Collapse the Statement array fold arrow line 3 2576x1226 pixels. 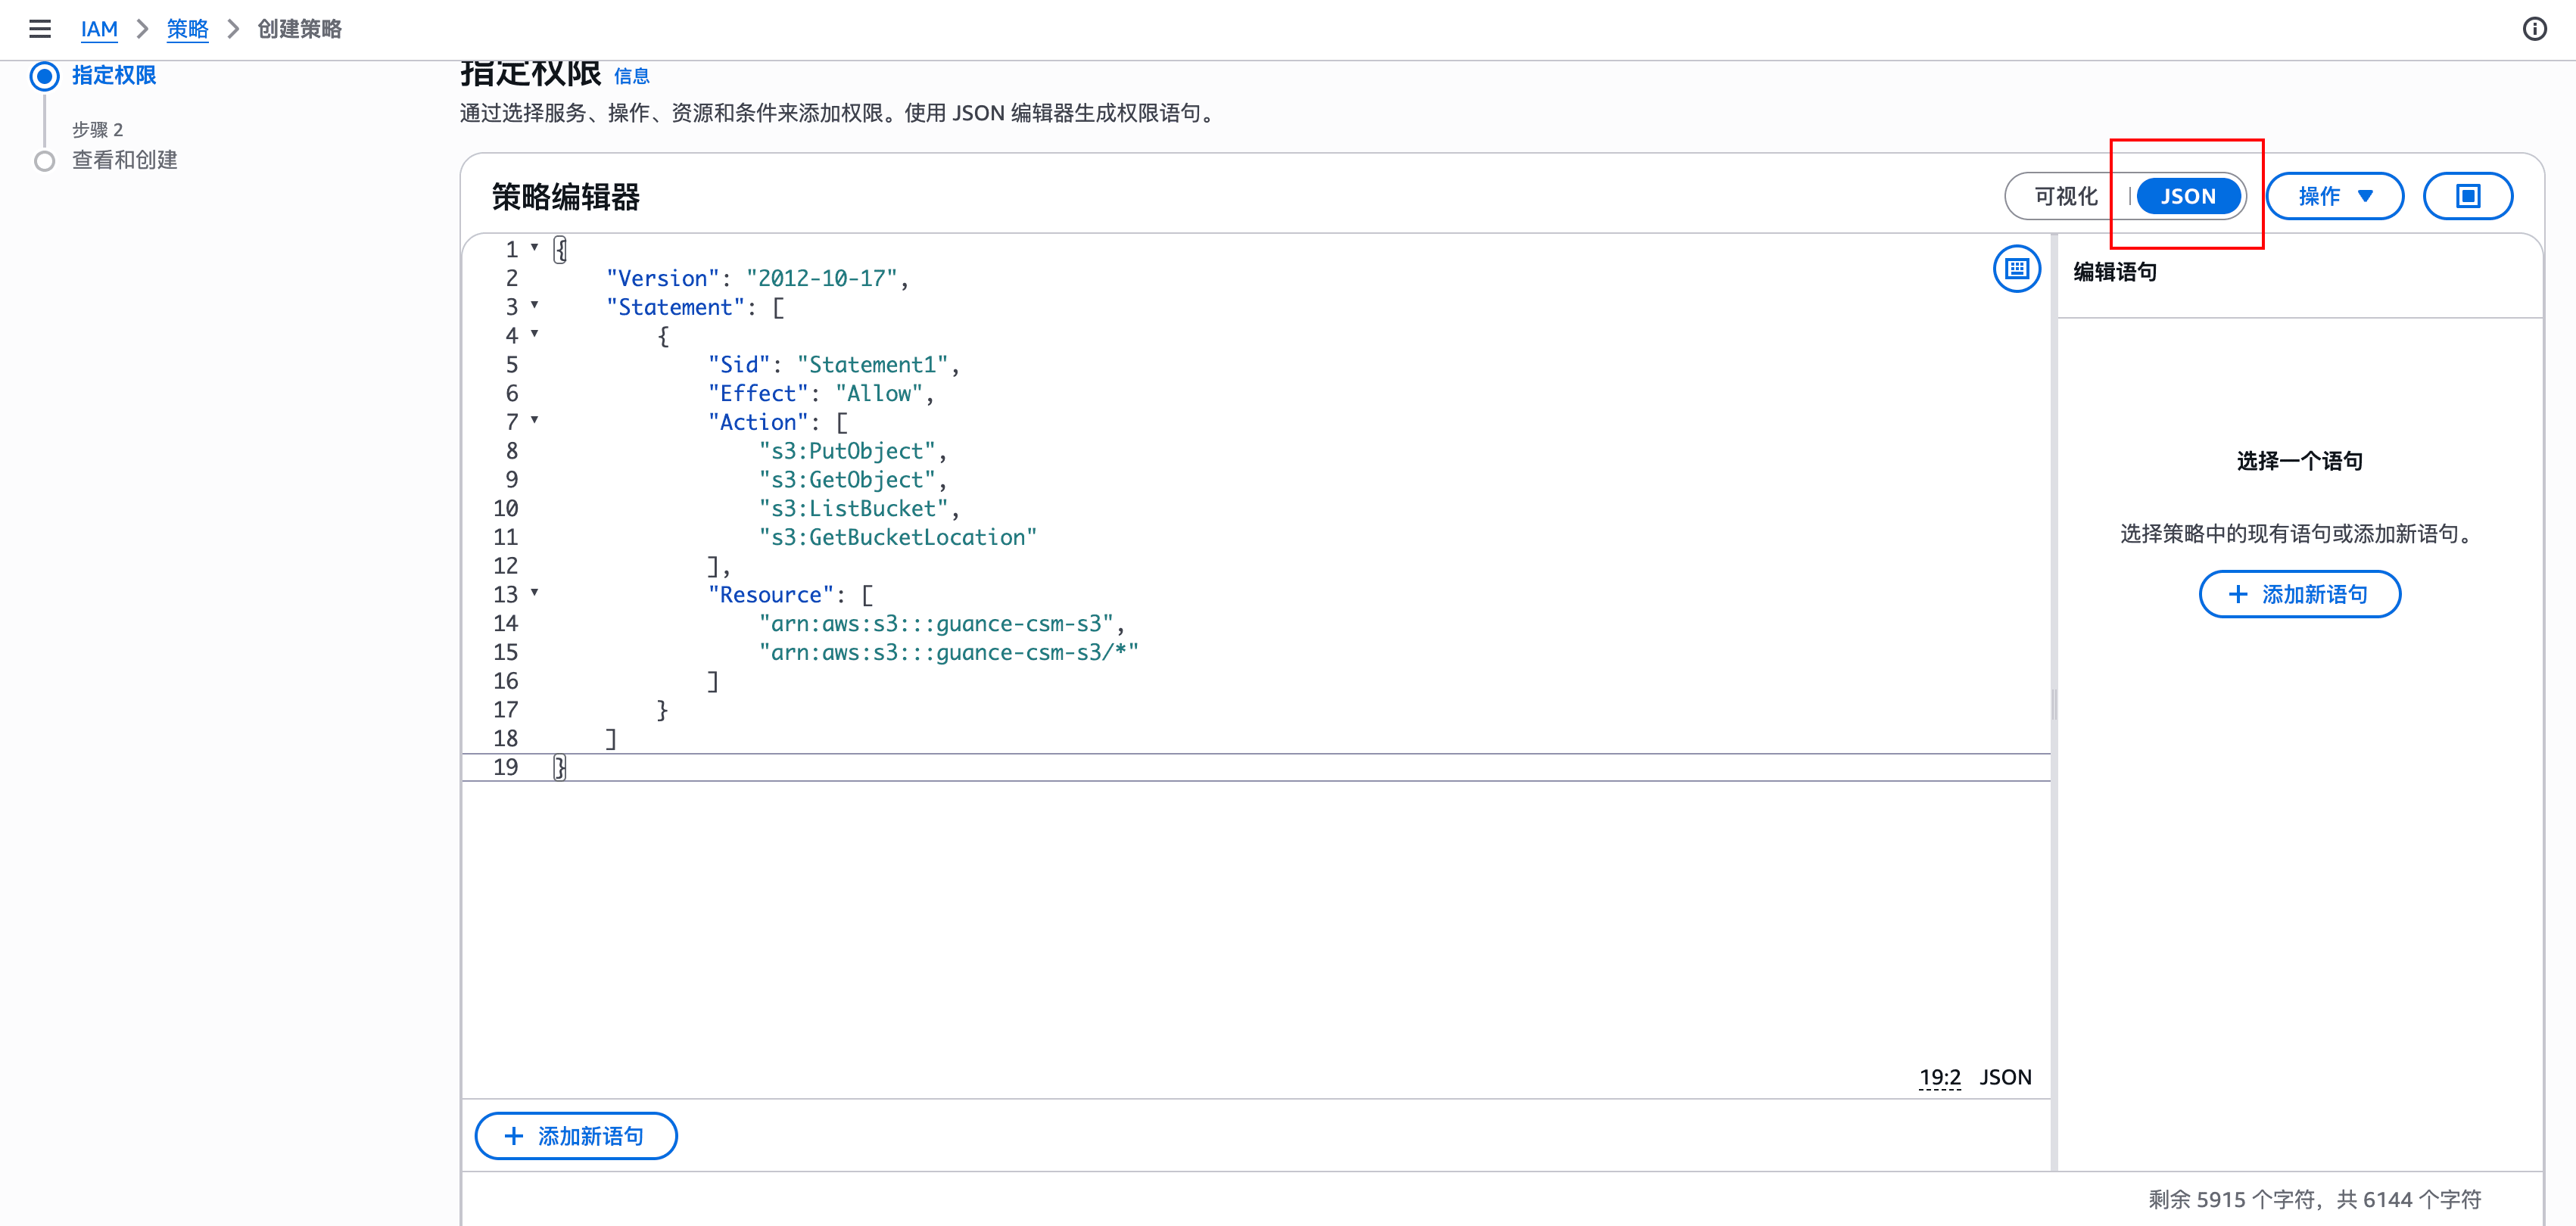pyautogui.click(x=535, y=305)
